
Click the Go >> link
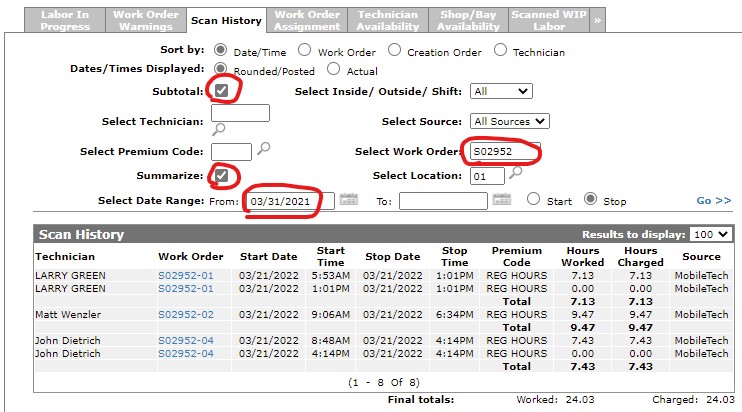point(713,201)
